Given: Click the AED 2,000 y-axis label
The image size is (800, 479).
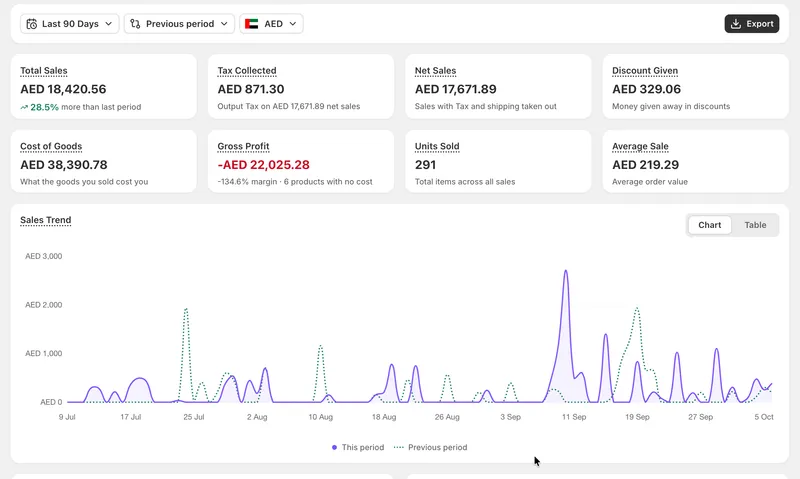Looking at the screenshot, I should (43, 305).
